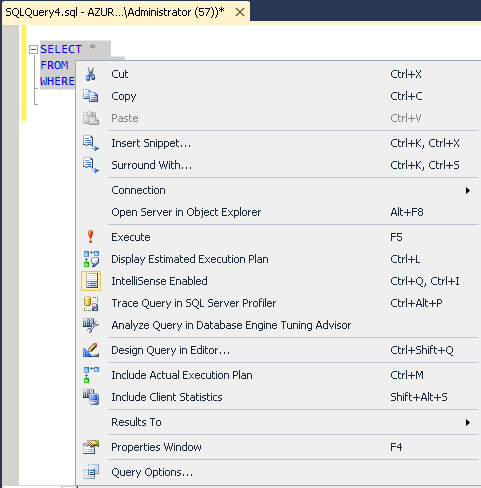Viewport: 481px width, 488px height.
Task: Expand the Results To submenu arrow
Action: click(x=468, y=422)
